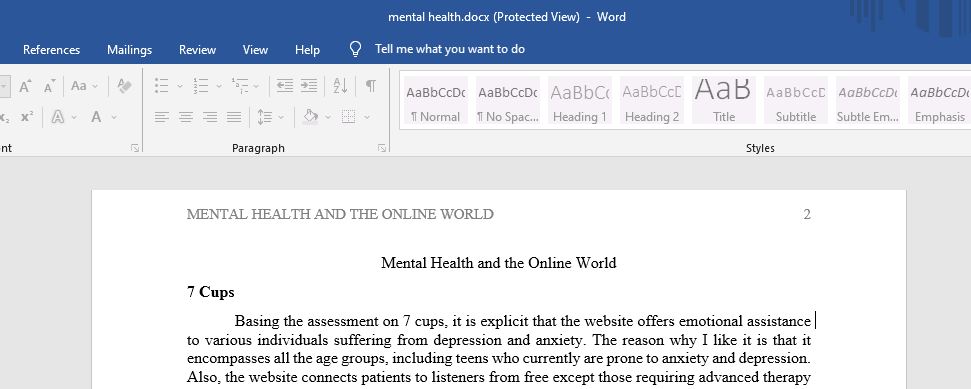
Task: Clear all formatting with eraser icon
Action: 124,85
